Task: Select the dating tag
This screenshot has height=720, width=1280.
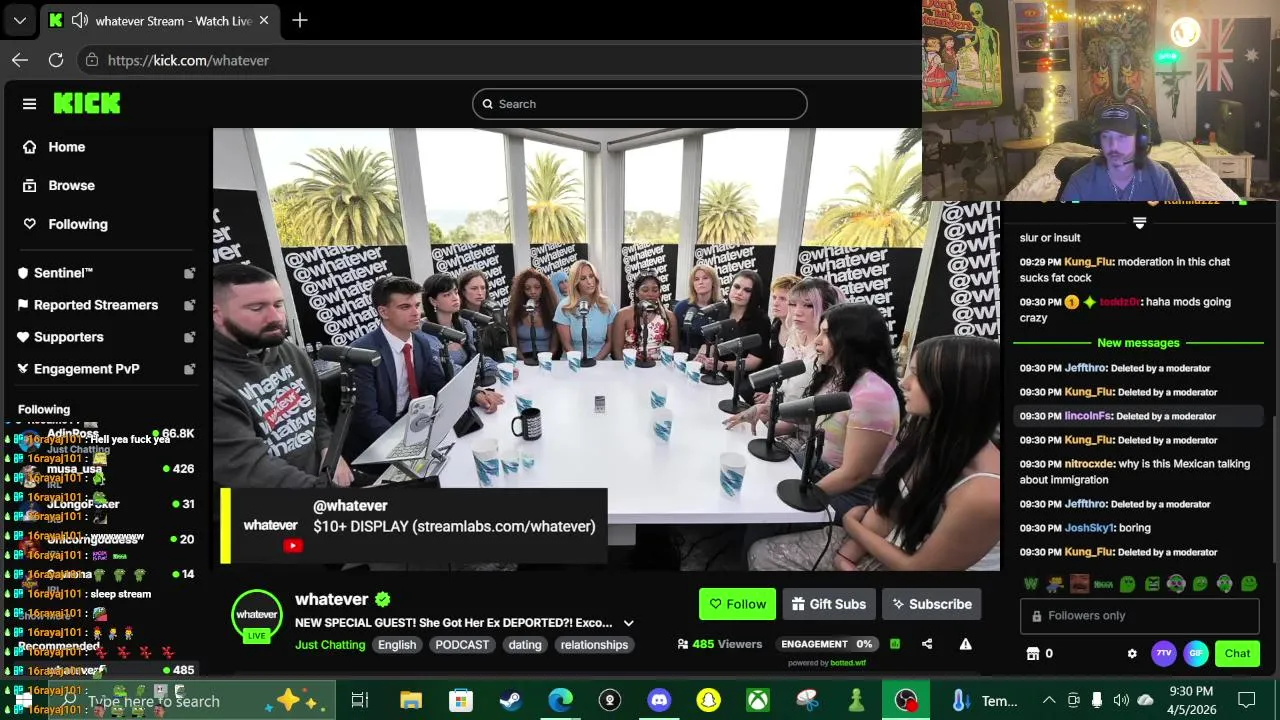Action: [525, 645]
